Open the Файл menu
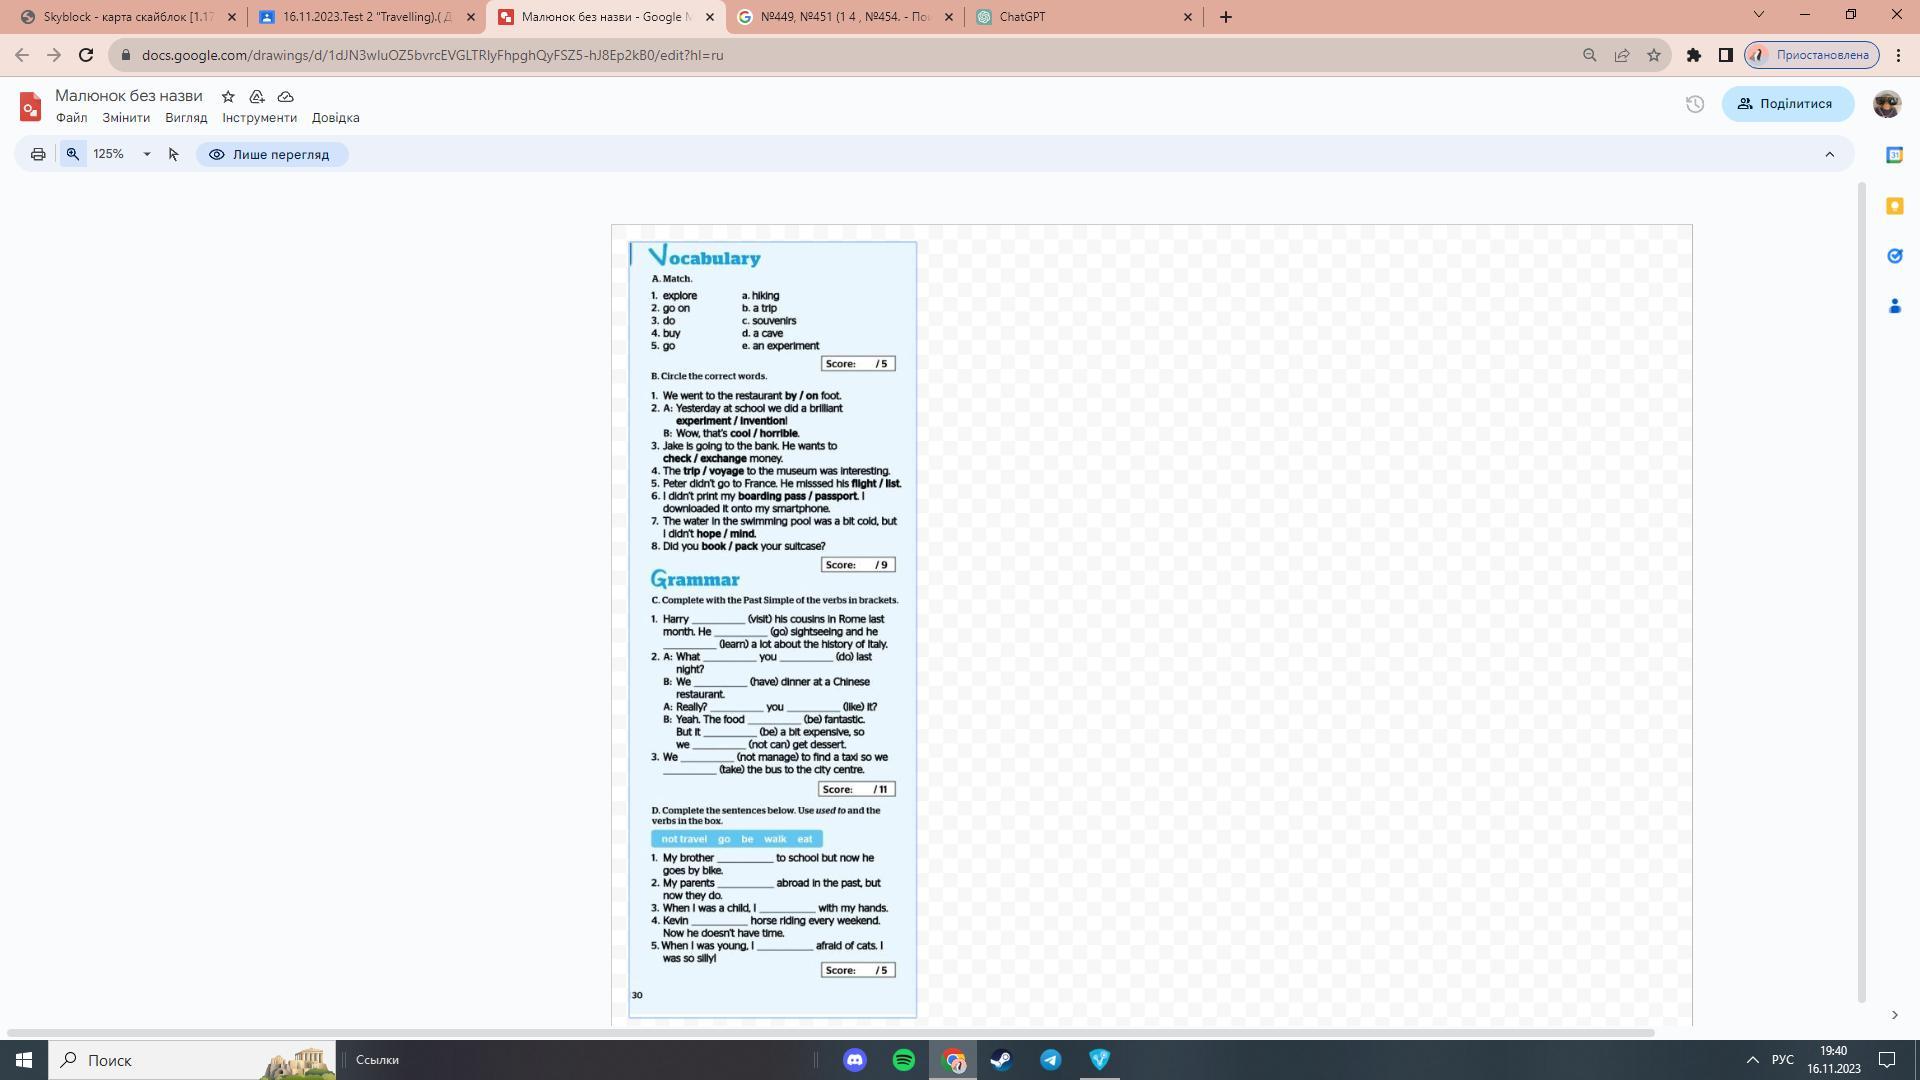 (x=71, y=118)
